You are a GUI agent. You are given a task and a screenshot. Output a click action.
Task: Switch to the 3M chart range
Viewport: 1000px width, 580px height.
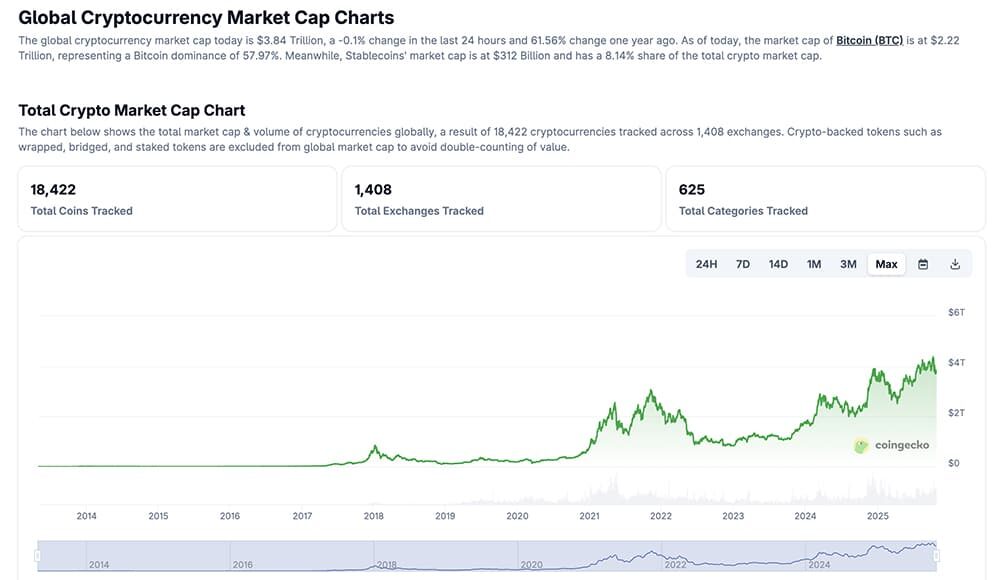pyautogui.click(x=848, y=263)
